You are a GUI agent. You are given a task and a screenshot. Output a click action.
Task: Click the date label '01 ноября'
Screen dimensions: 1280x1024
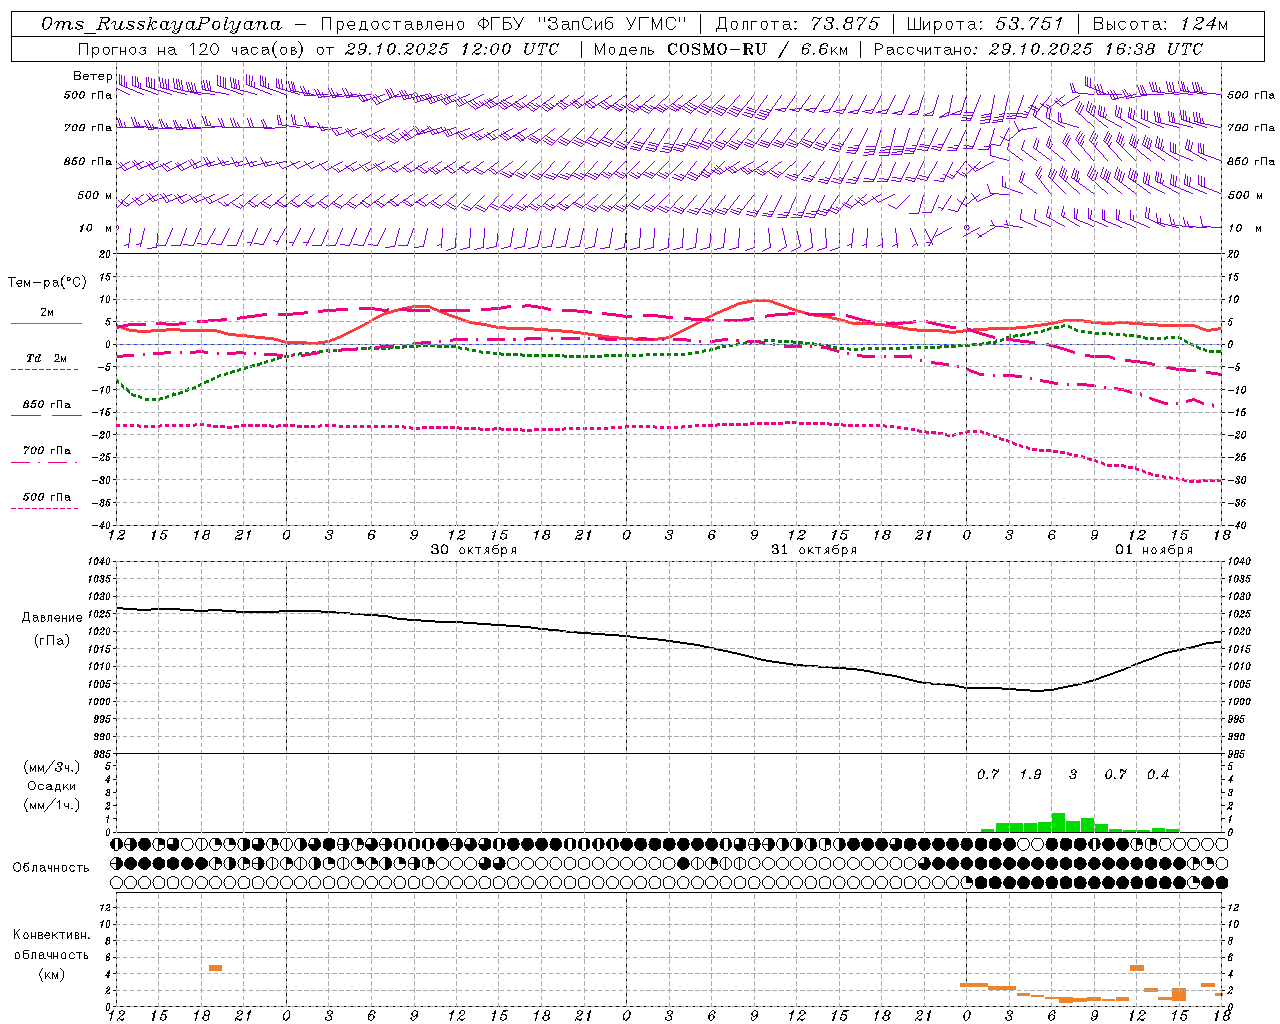(1154, 550)
